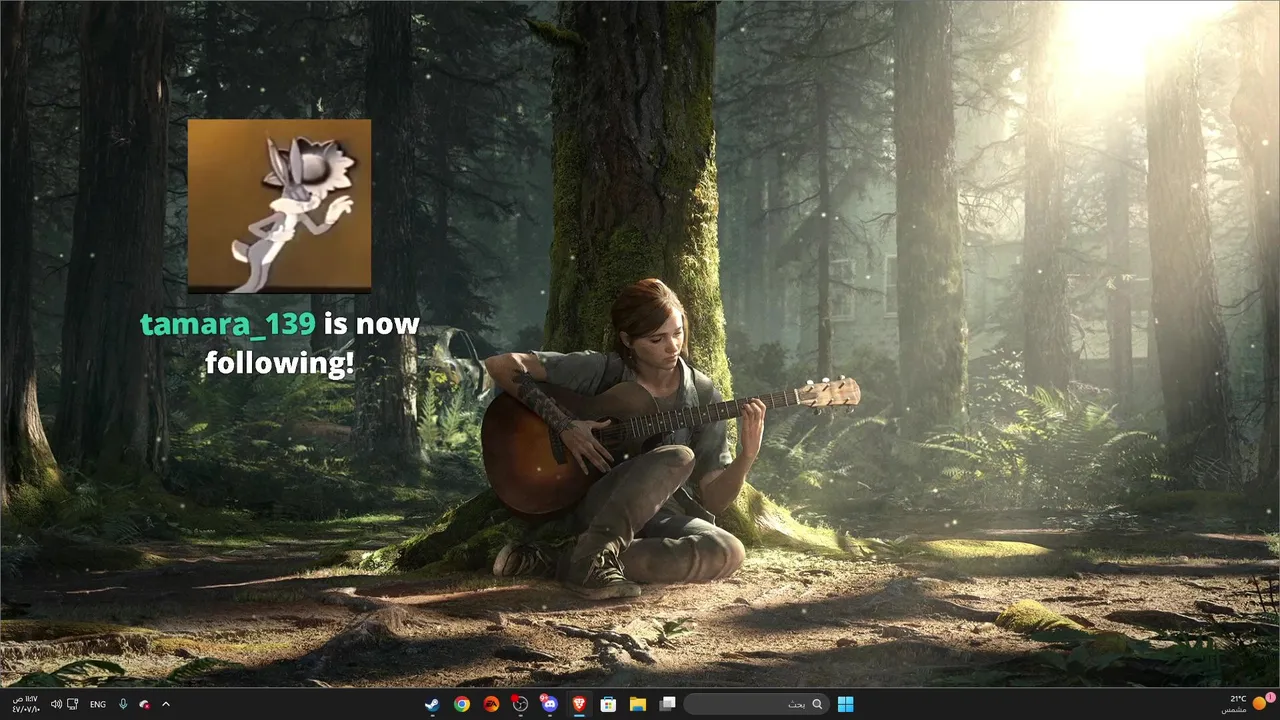Open the EA app taskbar icon
This screenshot has width=1280, height=720.
click(490, 704)
